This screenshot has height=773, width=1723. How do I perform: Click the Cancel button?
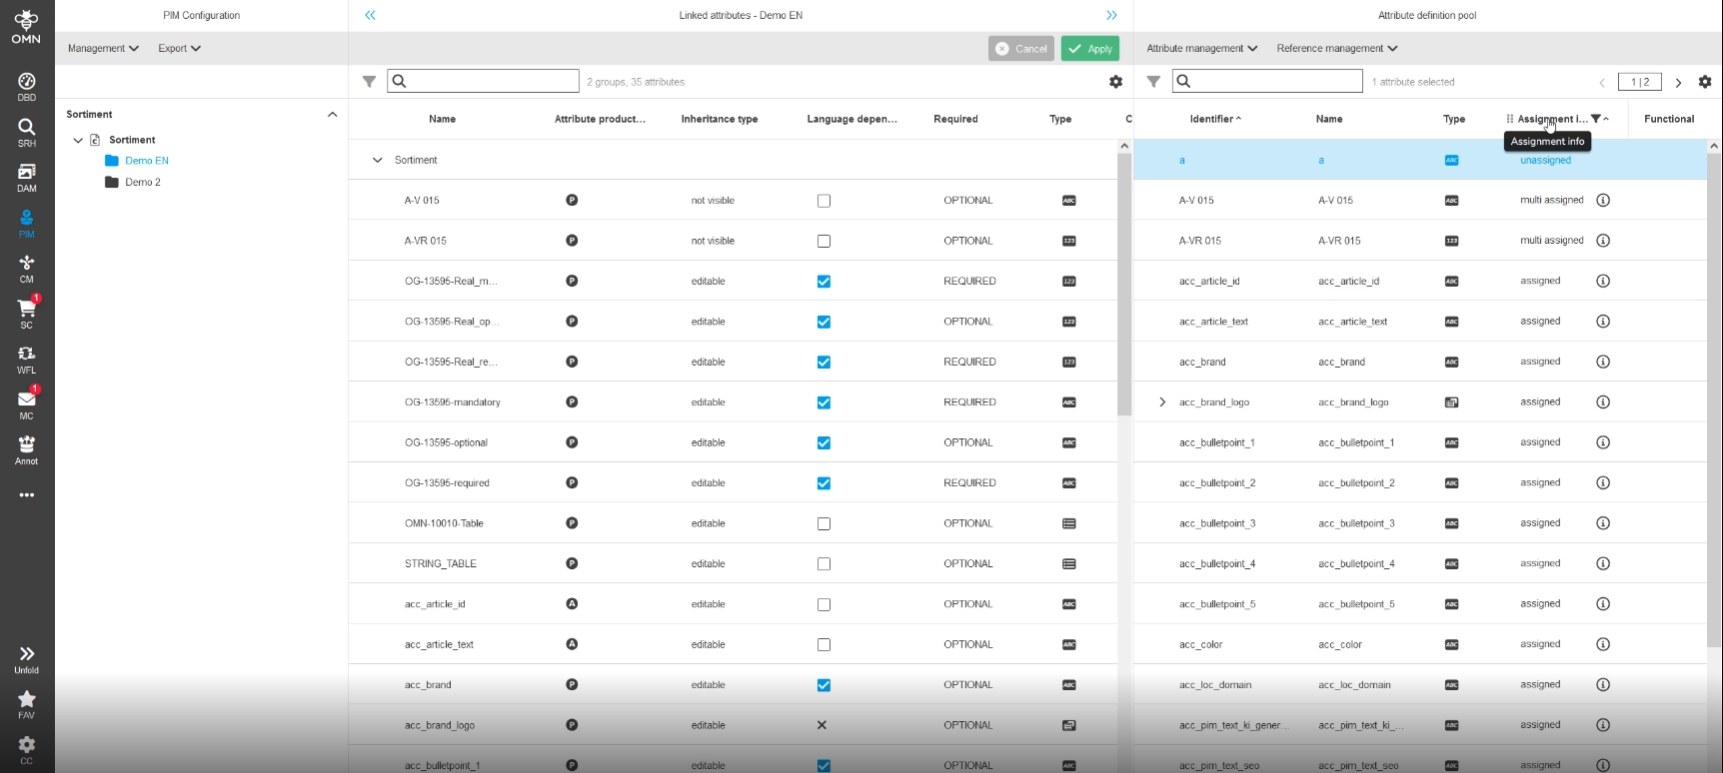[1021, 49]
